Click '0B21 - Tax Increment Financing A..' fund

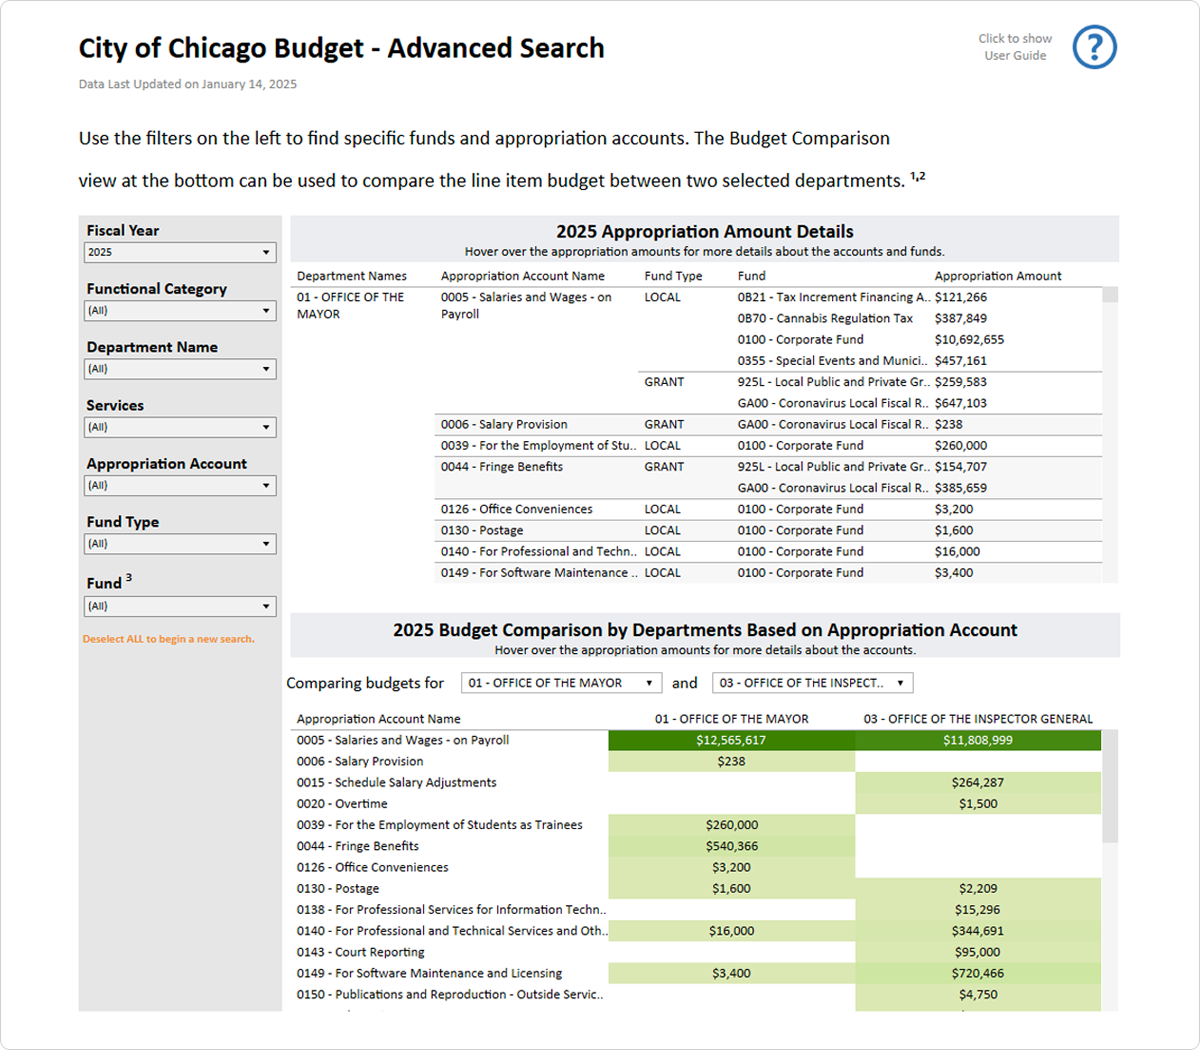tap(834, 297)
